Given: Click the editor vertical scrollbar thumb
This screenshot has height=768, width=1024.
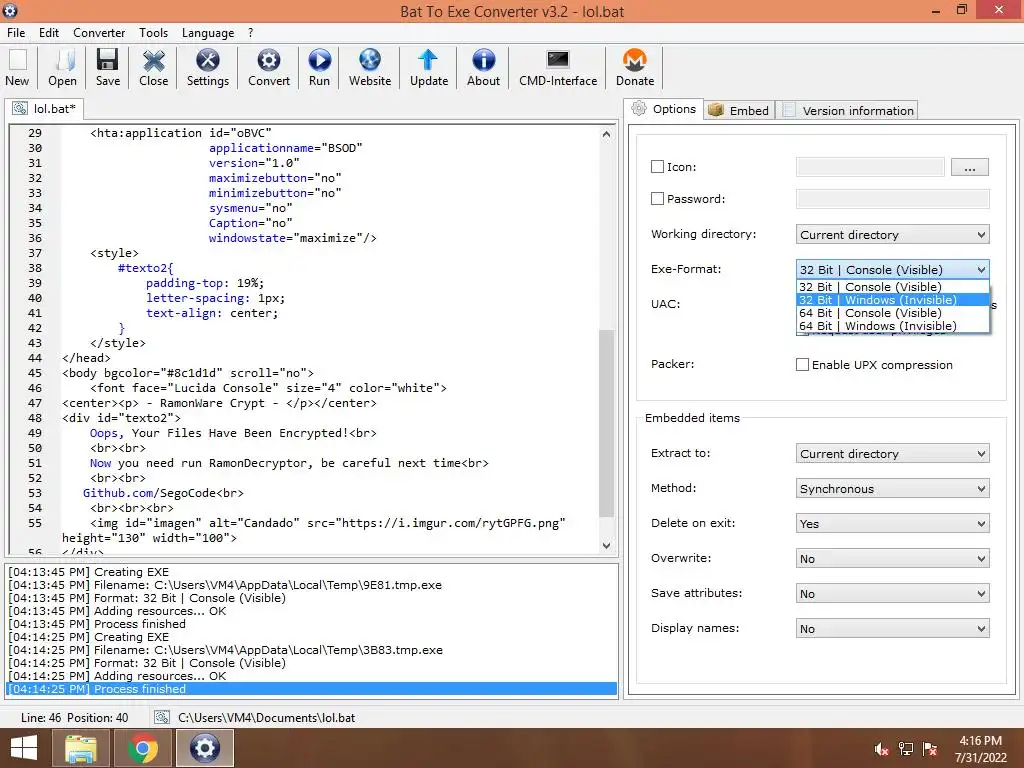Looking at the screenshot, I should [x=607, y=423].
